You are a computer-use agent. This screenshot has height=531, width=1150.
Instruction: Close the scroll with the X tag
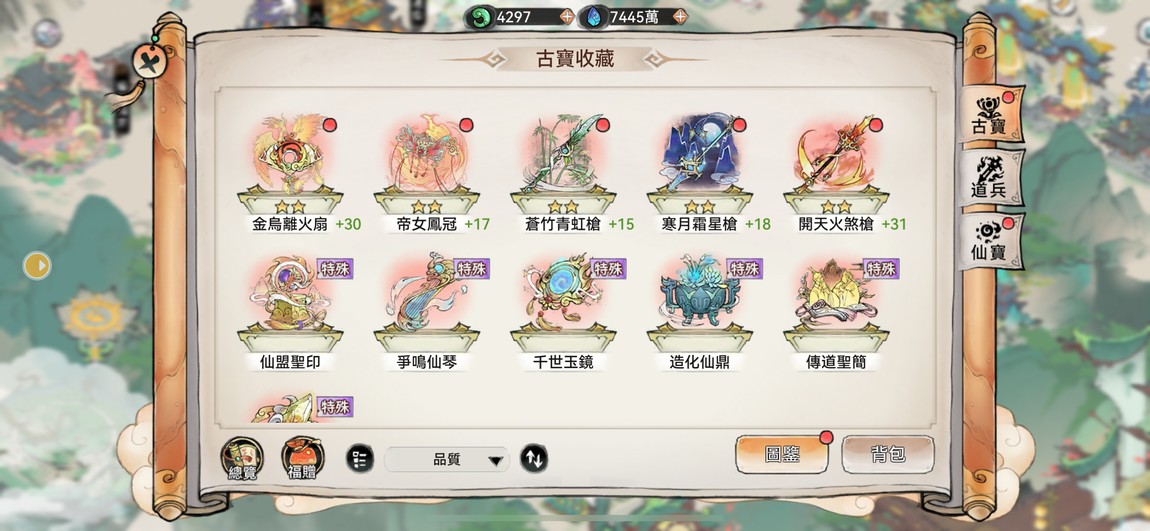pyautogui.click(x=150, y=62)
